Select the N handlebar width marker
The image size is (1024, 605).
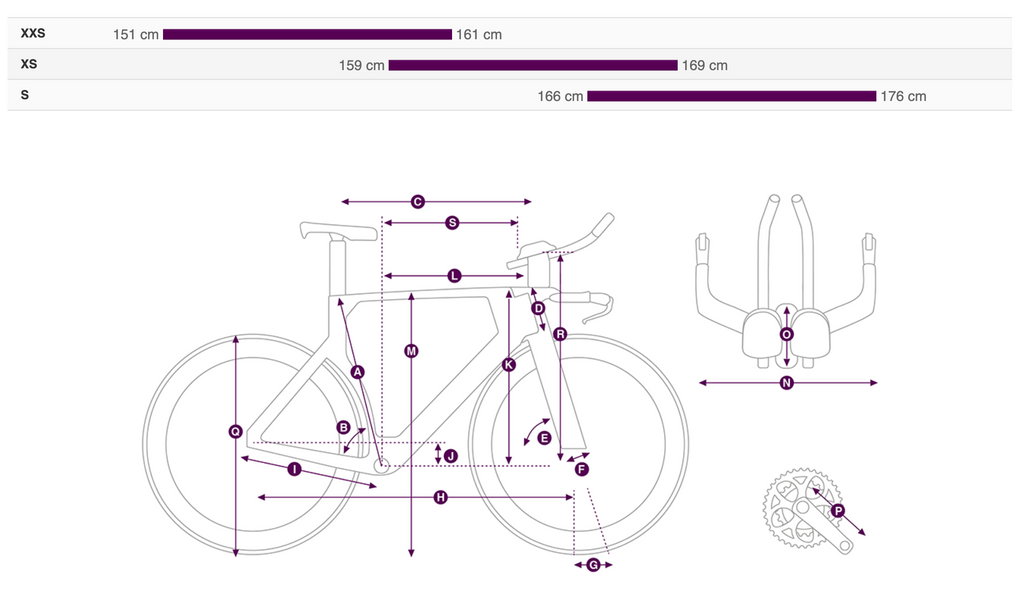coord(786,383)
